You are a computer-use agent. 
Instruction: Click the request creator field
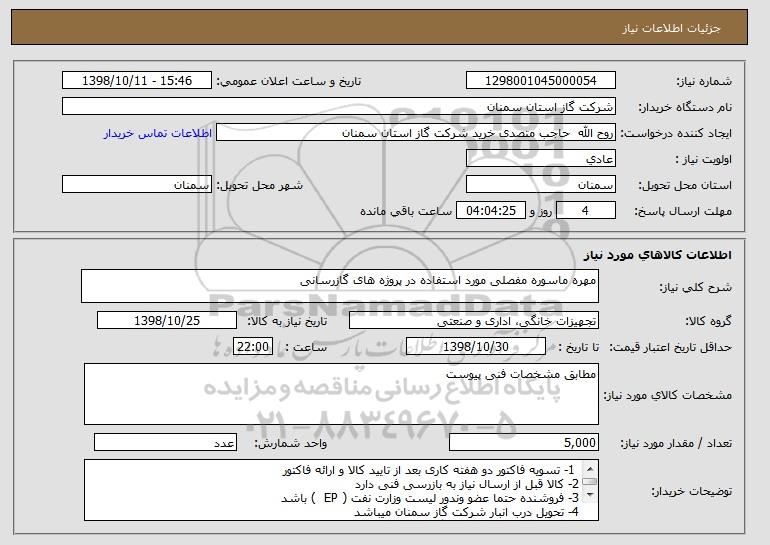tap(416, 133)
